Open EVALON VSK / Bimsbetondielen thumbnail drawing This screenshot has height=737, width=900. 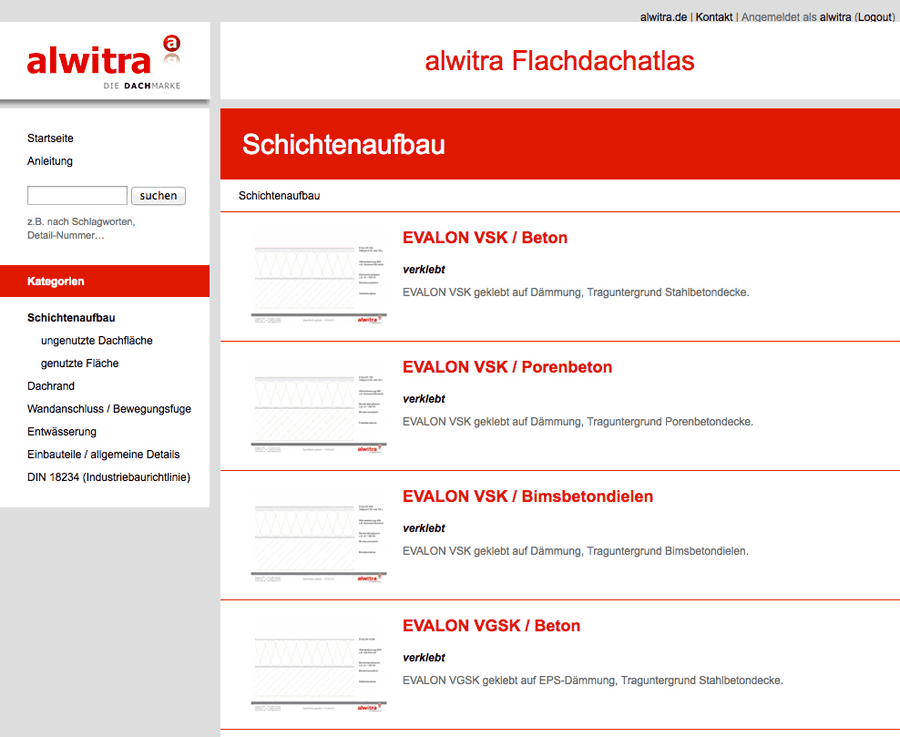[319, 536]
